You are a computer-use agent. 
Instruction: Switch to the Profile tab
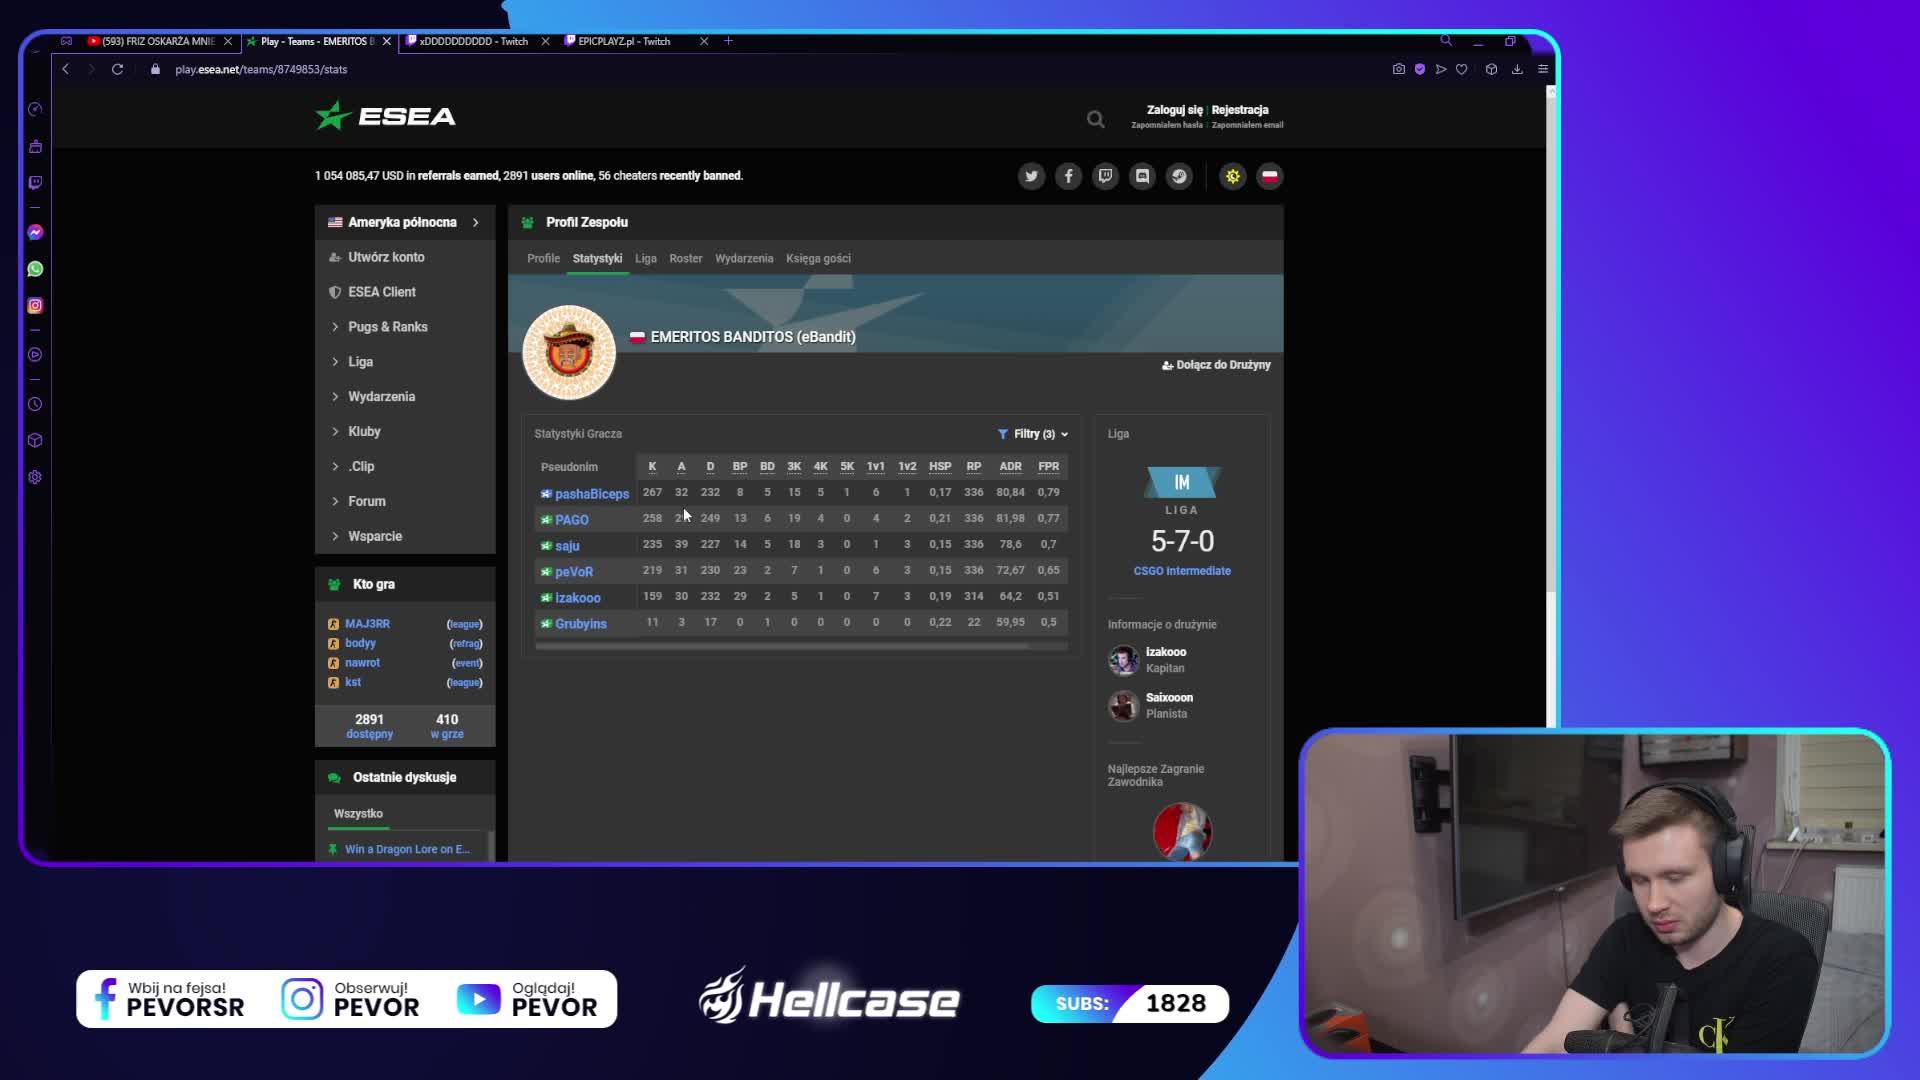pos(543,258)
